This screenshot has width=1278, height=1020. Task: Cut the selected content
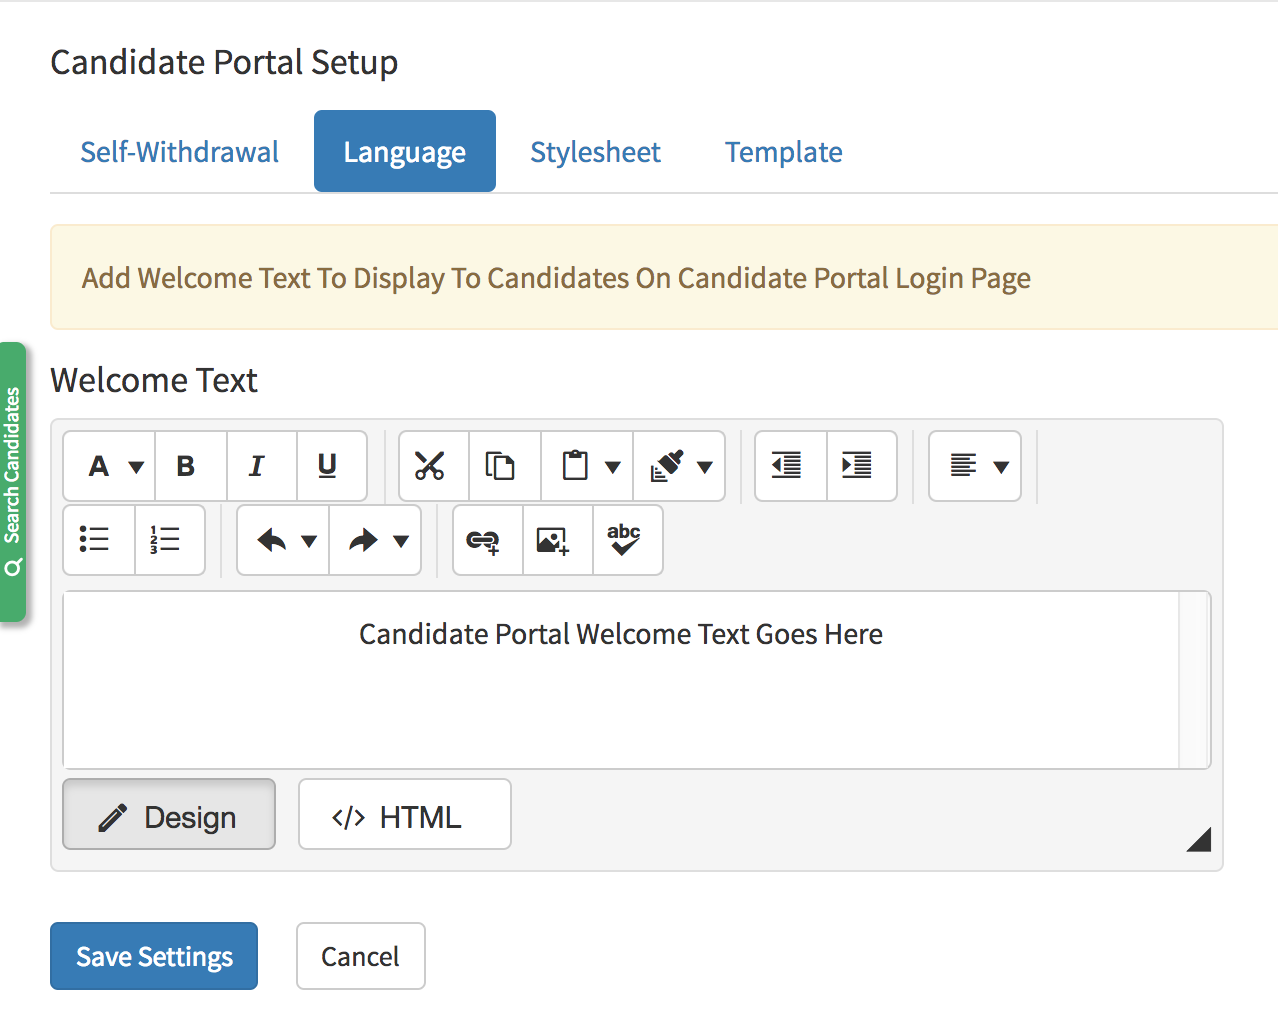432,465
